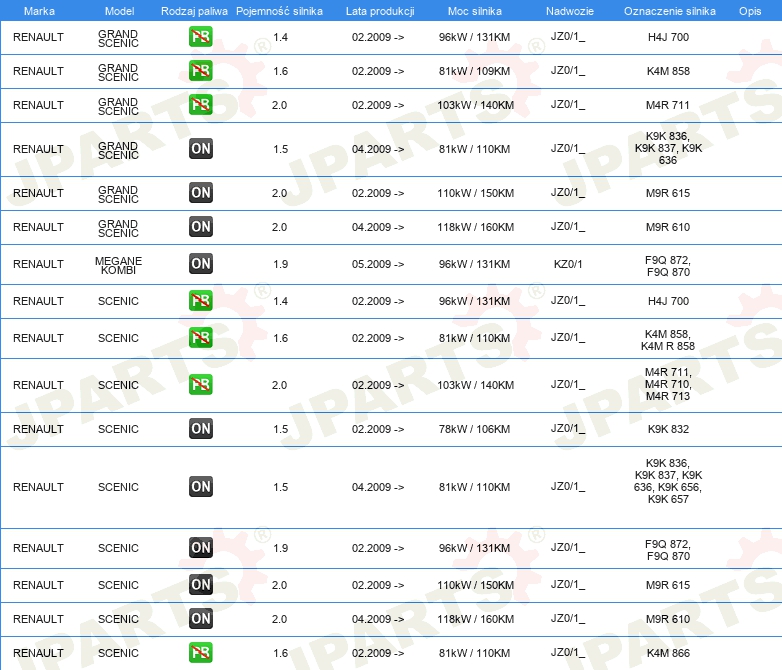This screenshot has height=670, width=782.
Task: Select the 04.2009 -> date in Scenic M9R 610 row
Action: (378, 619)
